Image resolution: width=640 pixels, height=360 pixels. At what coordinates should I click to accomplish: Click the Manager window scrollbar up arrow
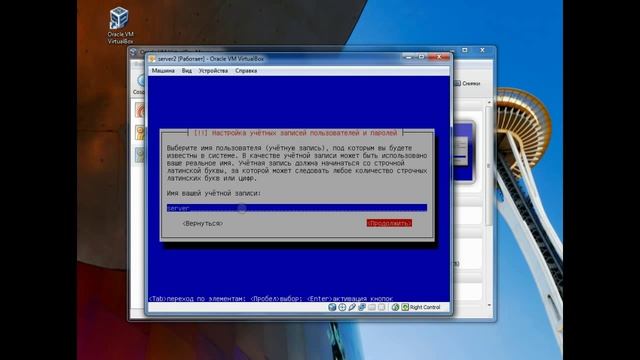489,102
